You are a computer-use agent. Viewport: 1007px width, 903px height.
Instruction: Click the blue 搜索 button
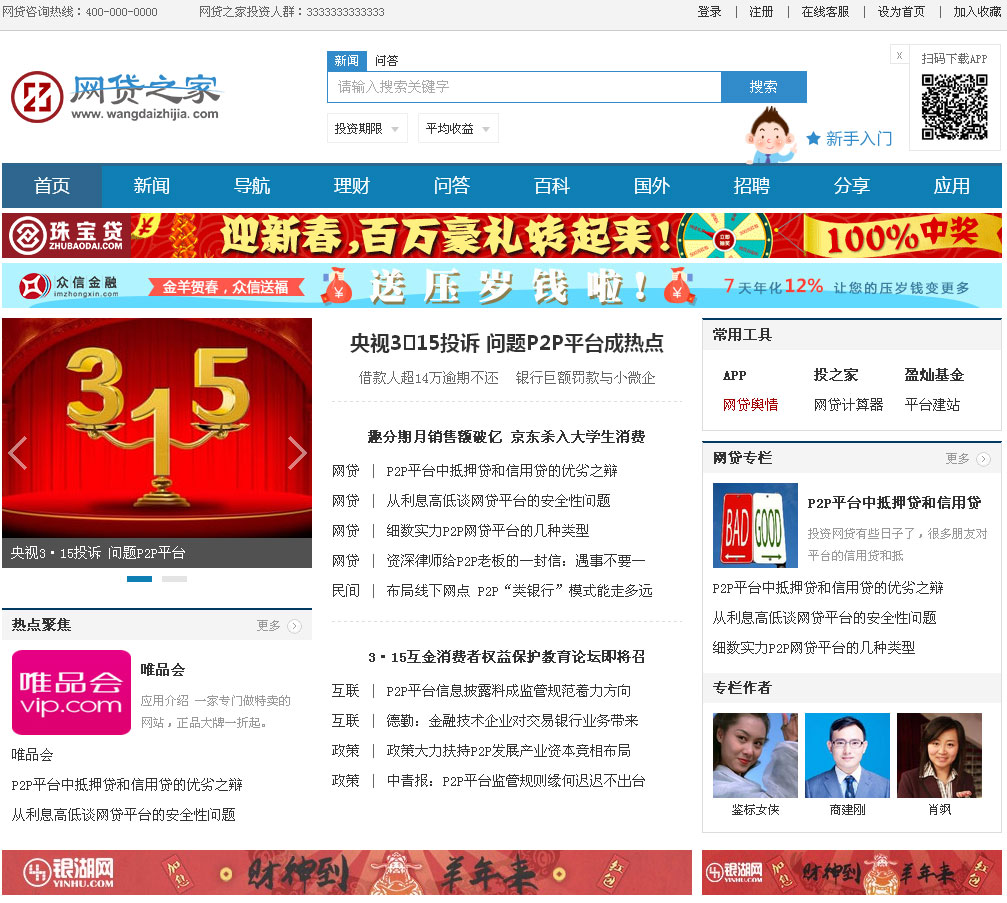click(764, 87)
